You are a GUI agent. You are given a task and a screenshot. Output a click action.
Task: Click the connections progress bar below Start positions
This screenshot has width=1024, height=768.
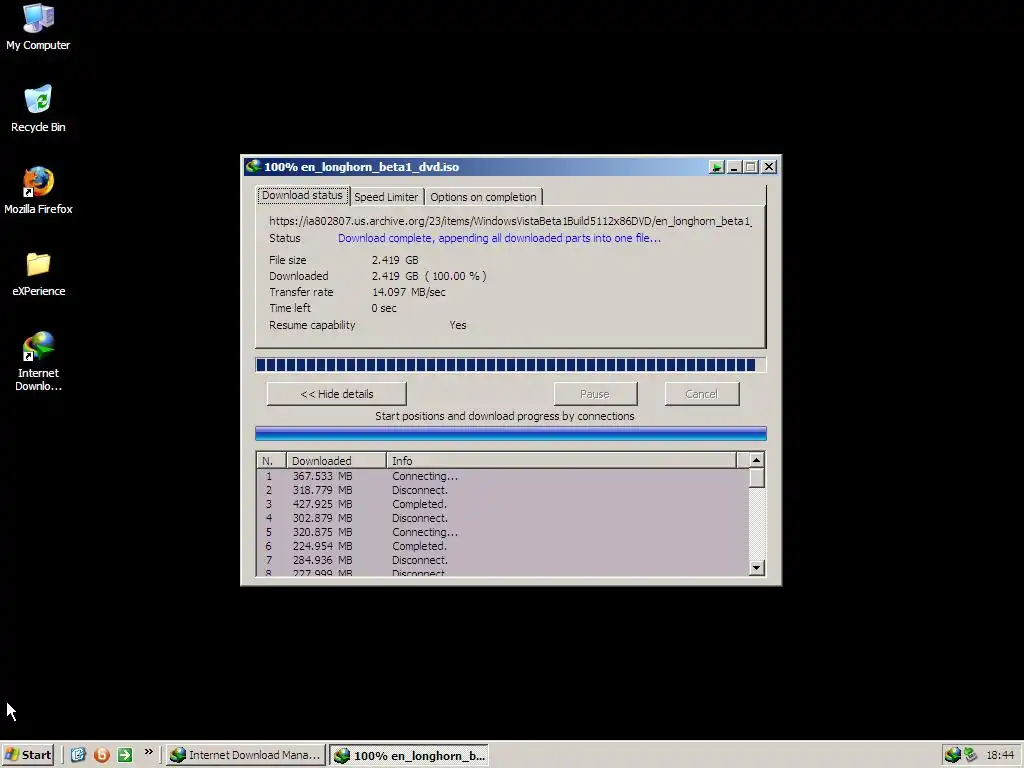point(510,434)
